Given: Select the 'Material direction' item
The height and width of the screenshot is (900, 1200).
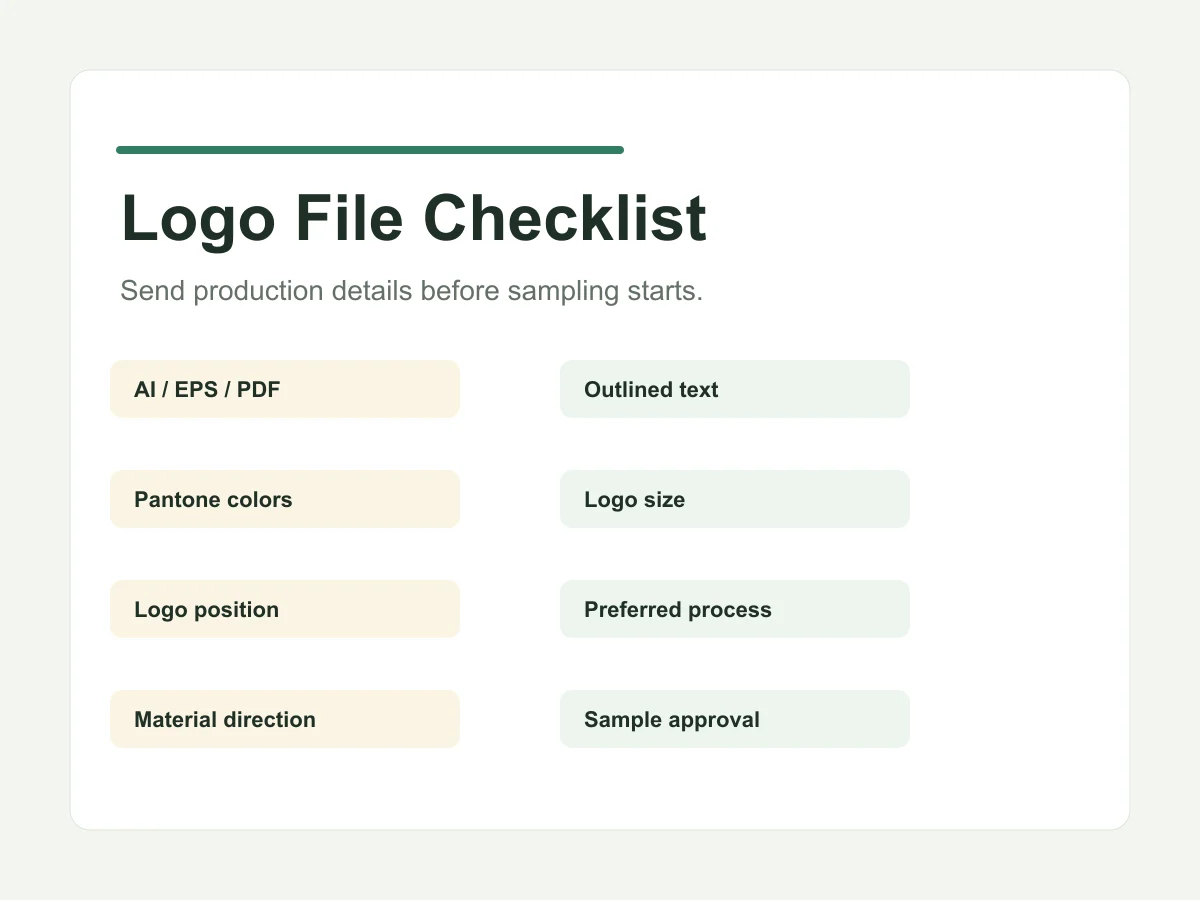Looking at the screenshot, I should coord(285,719).
